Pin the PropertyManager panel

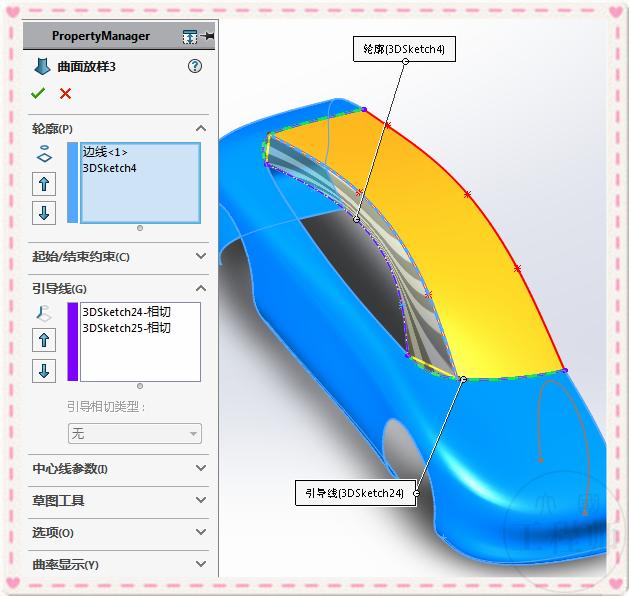coord(208,36)
